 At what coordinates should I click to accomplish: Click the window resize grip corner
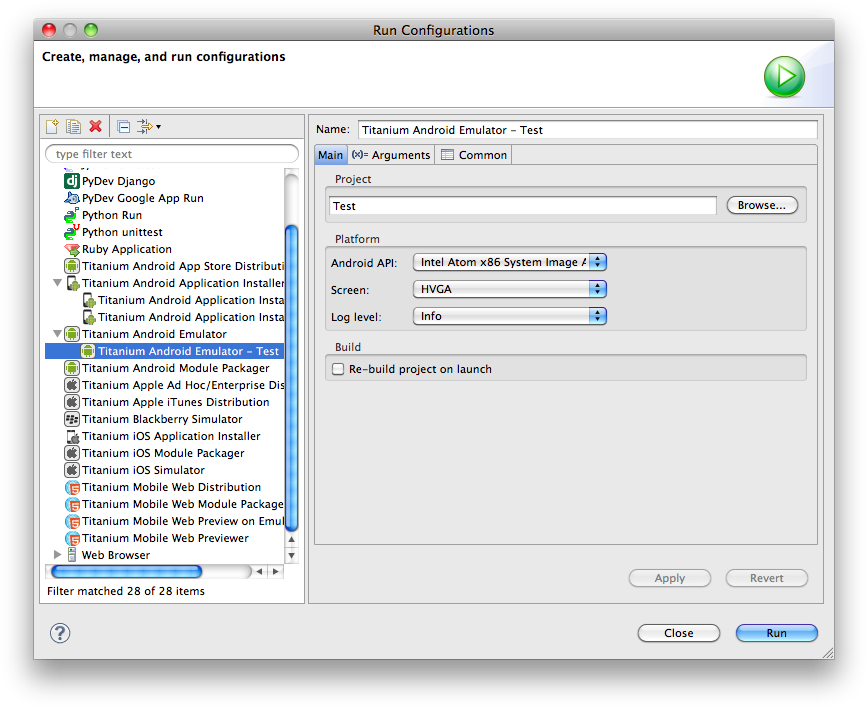tap(828, 653)
